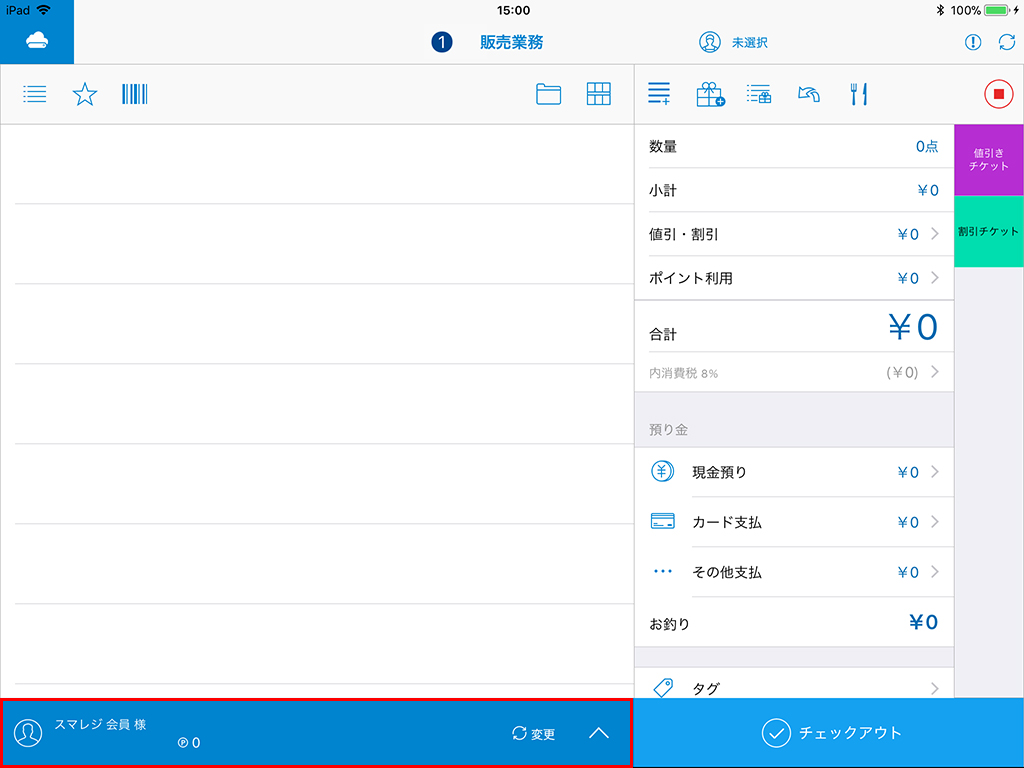Viewport: 1024px width, 768px height.
Task: Expand the 内消費税 8% detail chevron
Action: (x=935, y=372)
